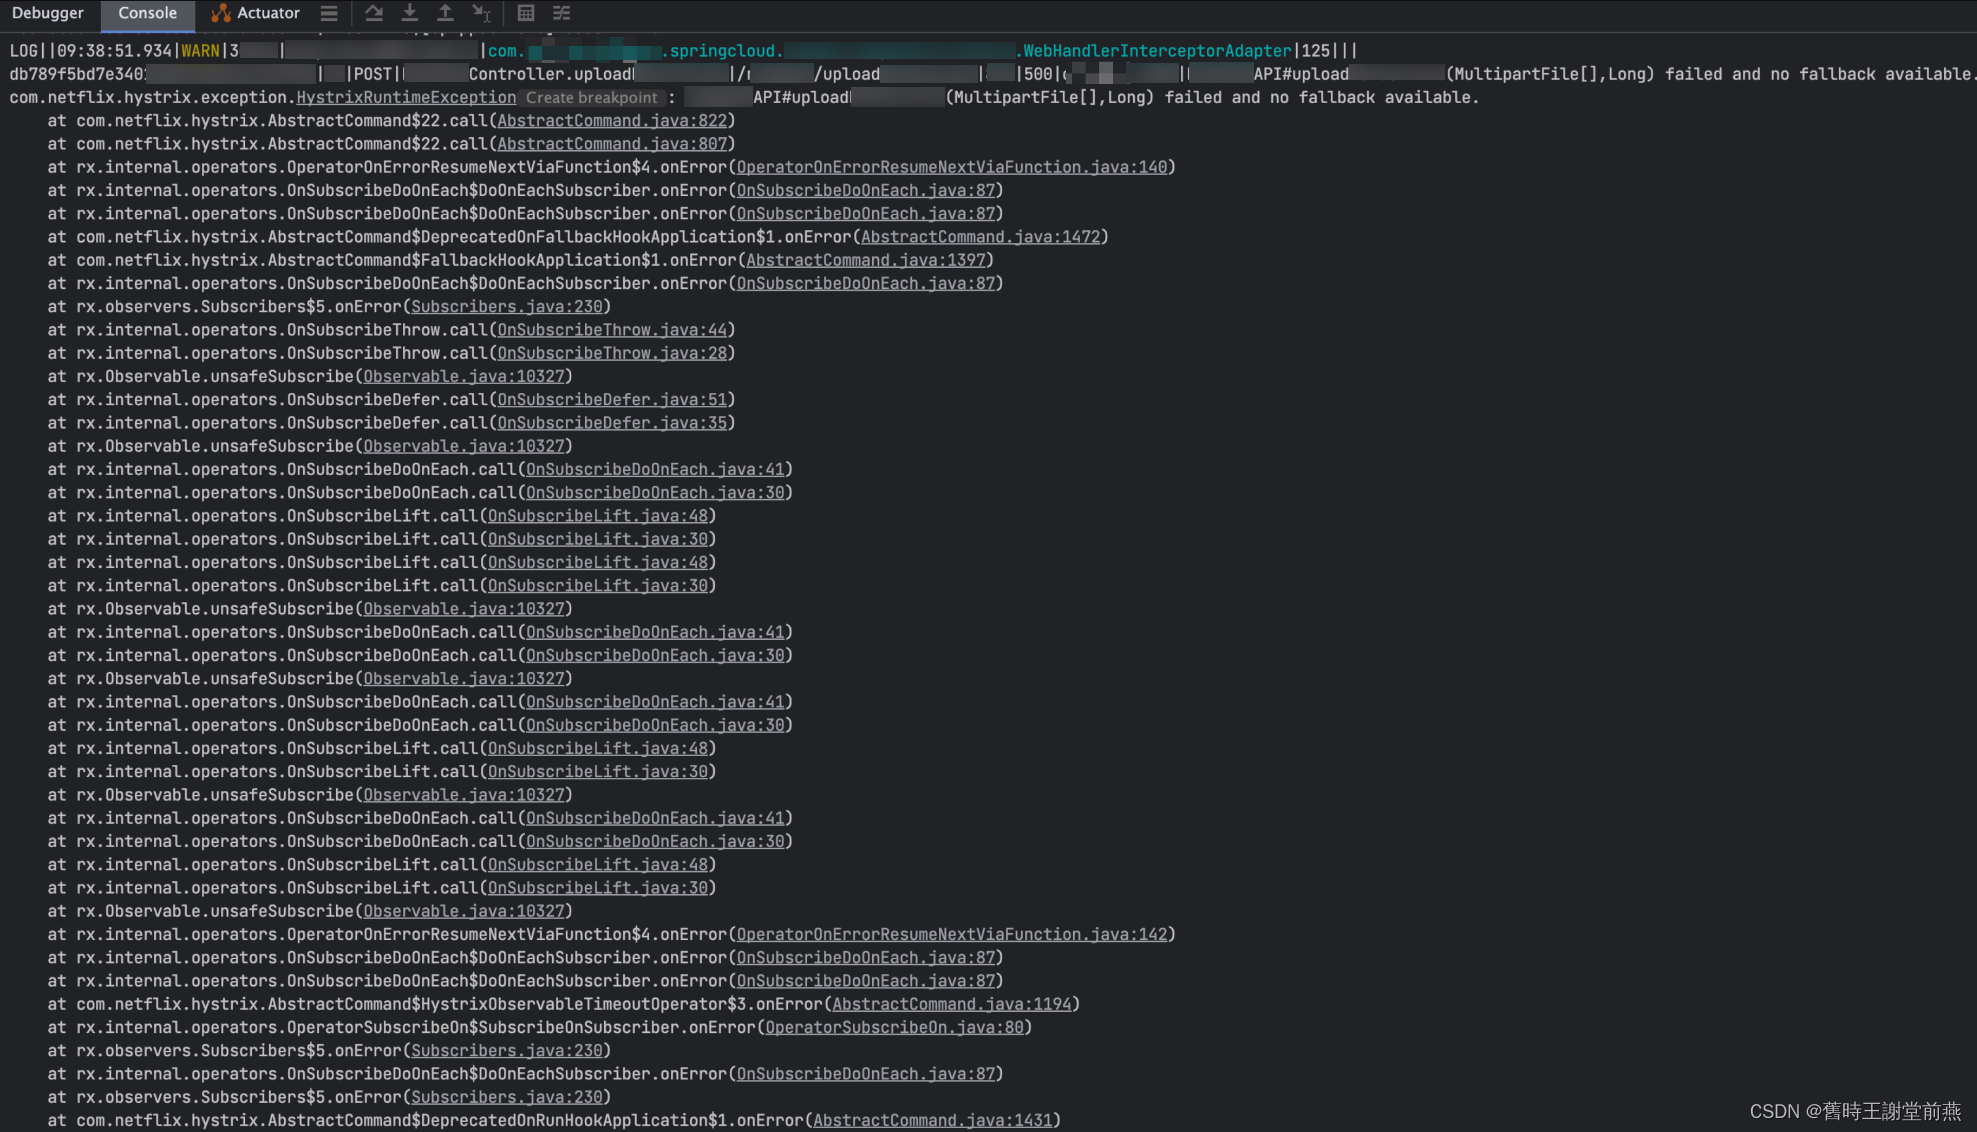This screenshot has height=1132, width=1977.
Task: Select the Up the Stack Trace icon
Action: pyautogui.click(x=445, y=13)
